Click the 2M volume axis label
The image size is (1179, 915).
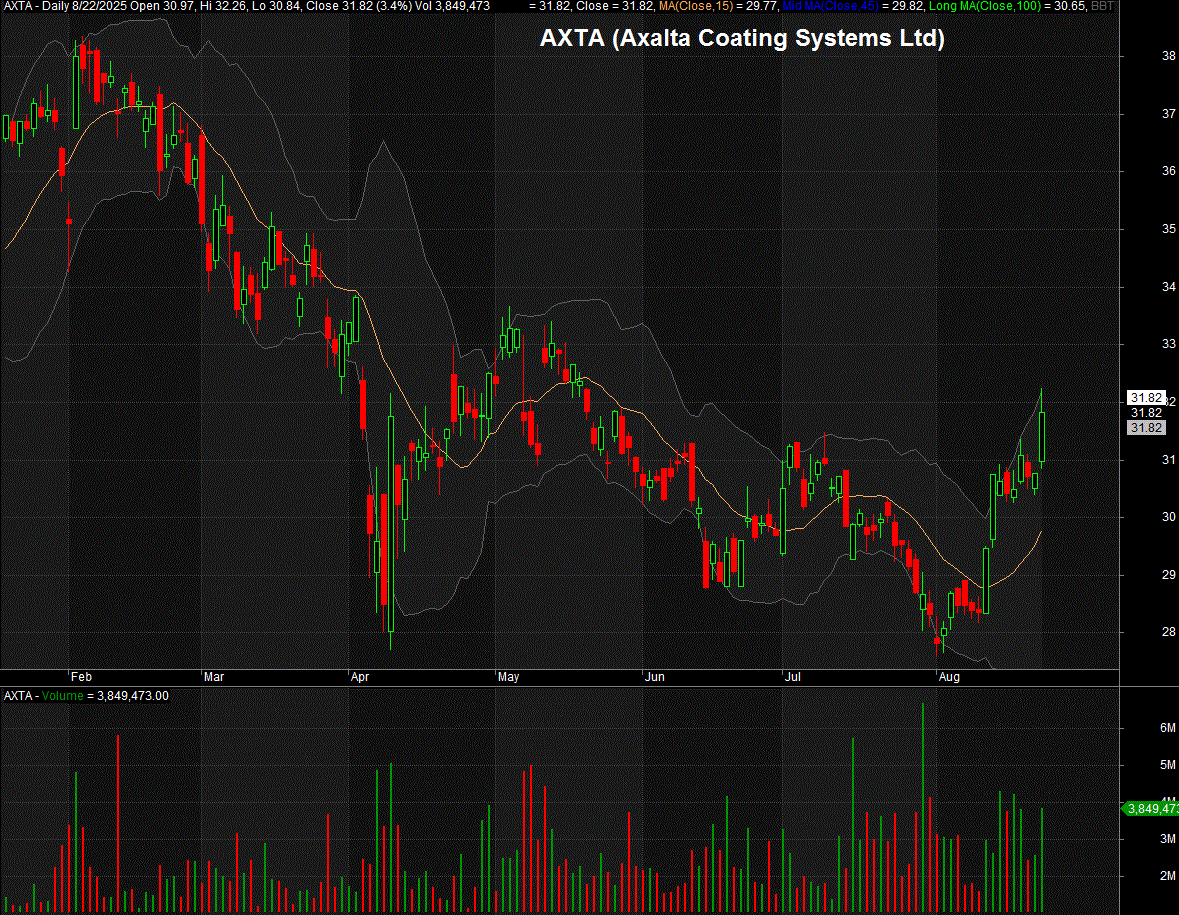click(x=1168, y=875)
